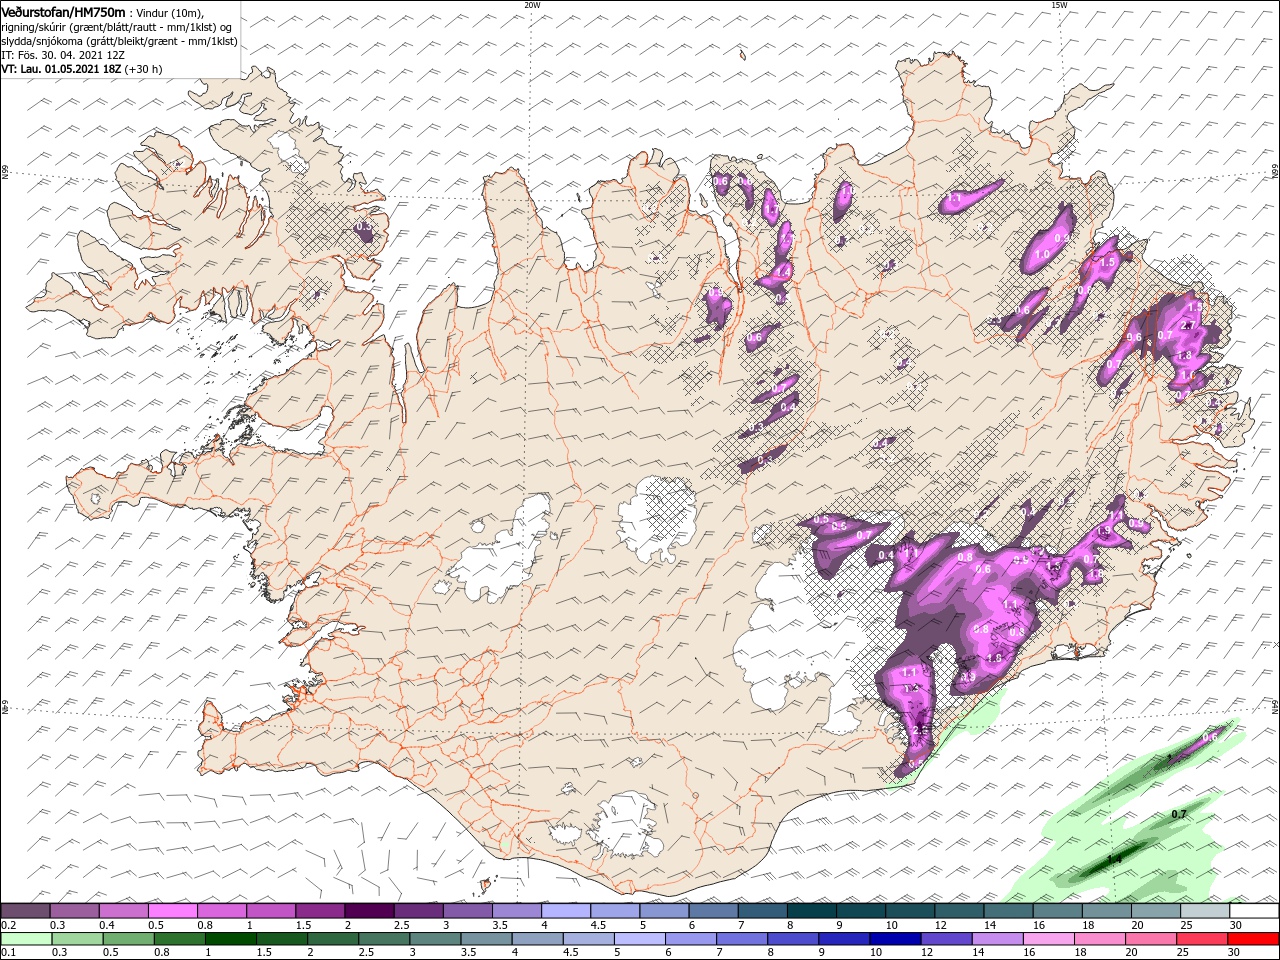
Task: Click the offshore purple streak labeled '0.6' in southeast
Action: tap(1198, 745)
